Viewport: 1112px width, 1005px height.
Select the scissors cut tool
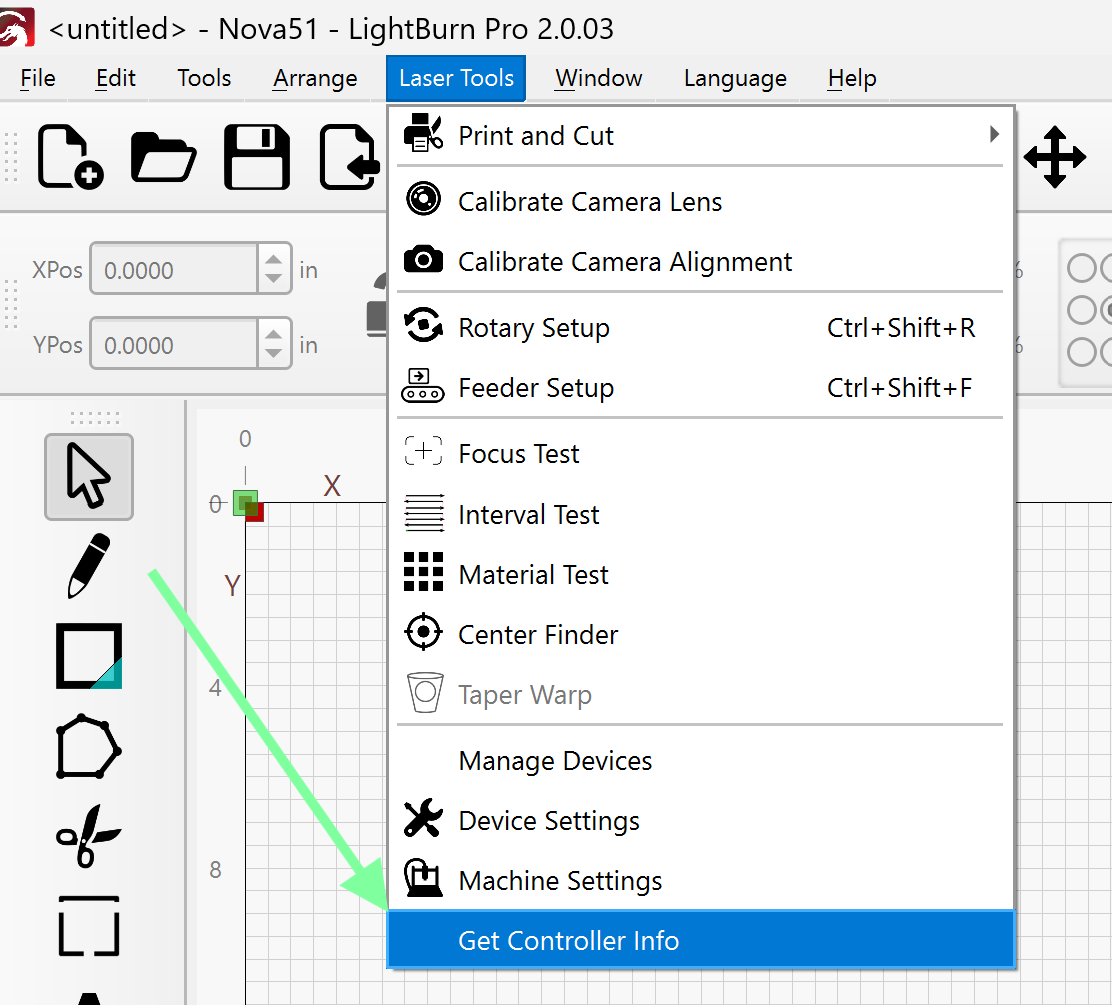click(89, 836)
